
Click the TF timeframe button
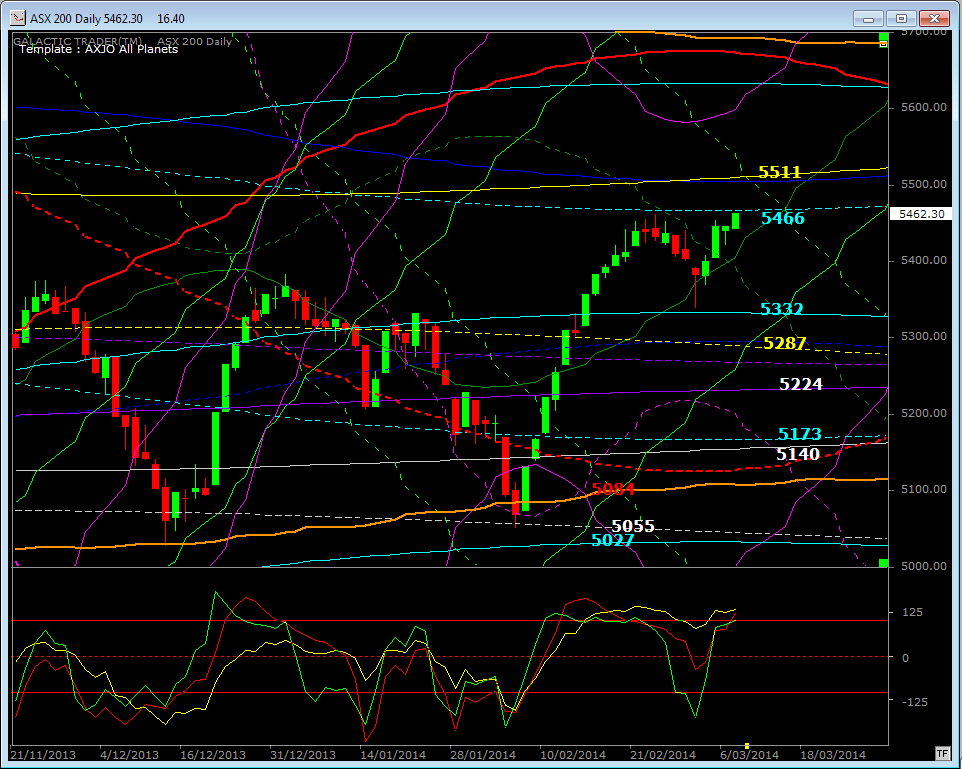coord(942,753)
